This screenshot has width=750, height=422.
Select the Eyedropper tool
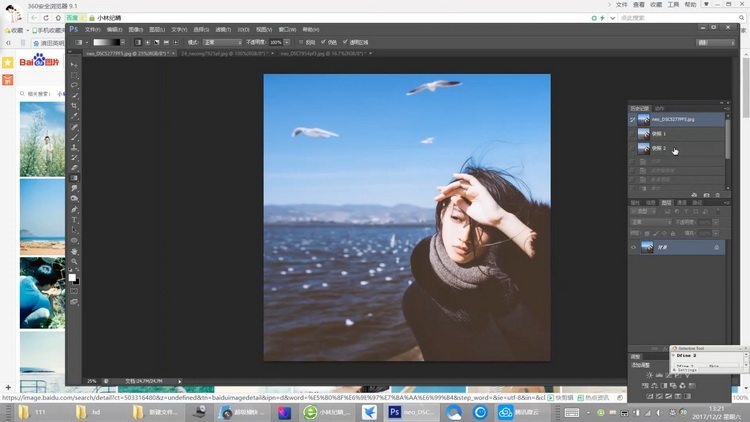(x=74, y=116)
